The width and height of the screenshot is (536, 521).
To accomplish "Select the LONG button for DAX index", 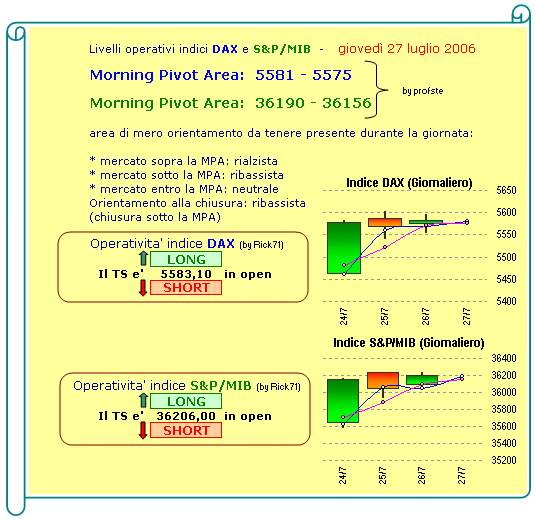I will (x=186, y=259).
